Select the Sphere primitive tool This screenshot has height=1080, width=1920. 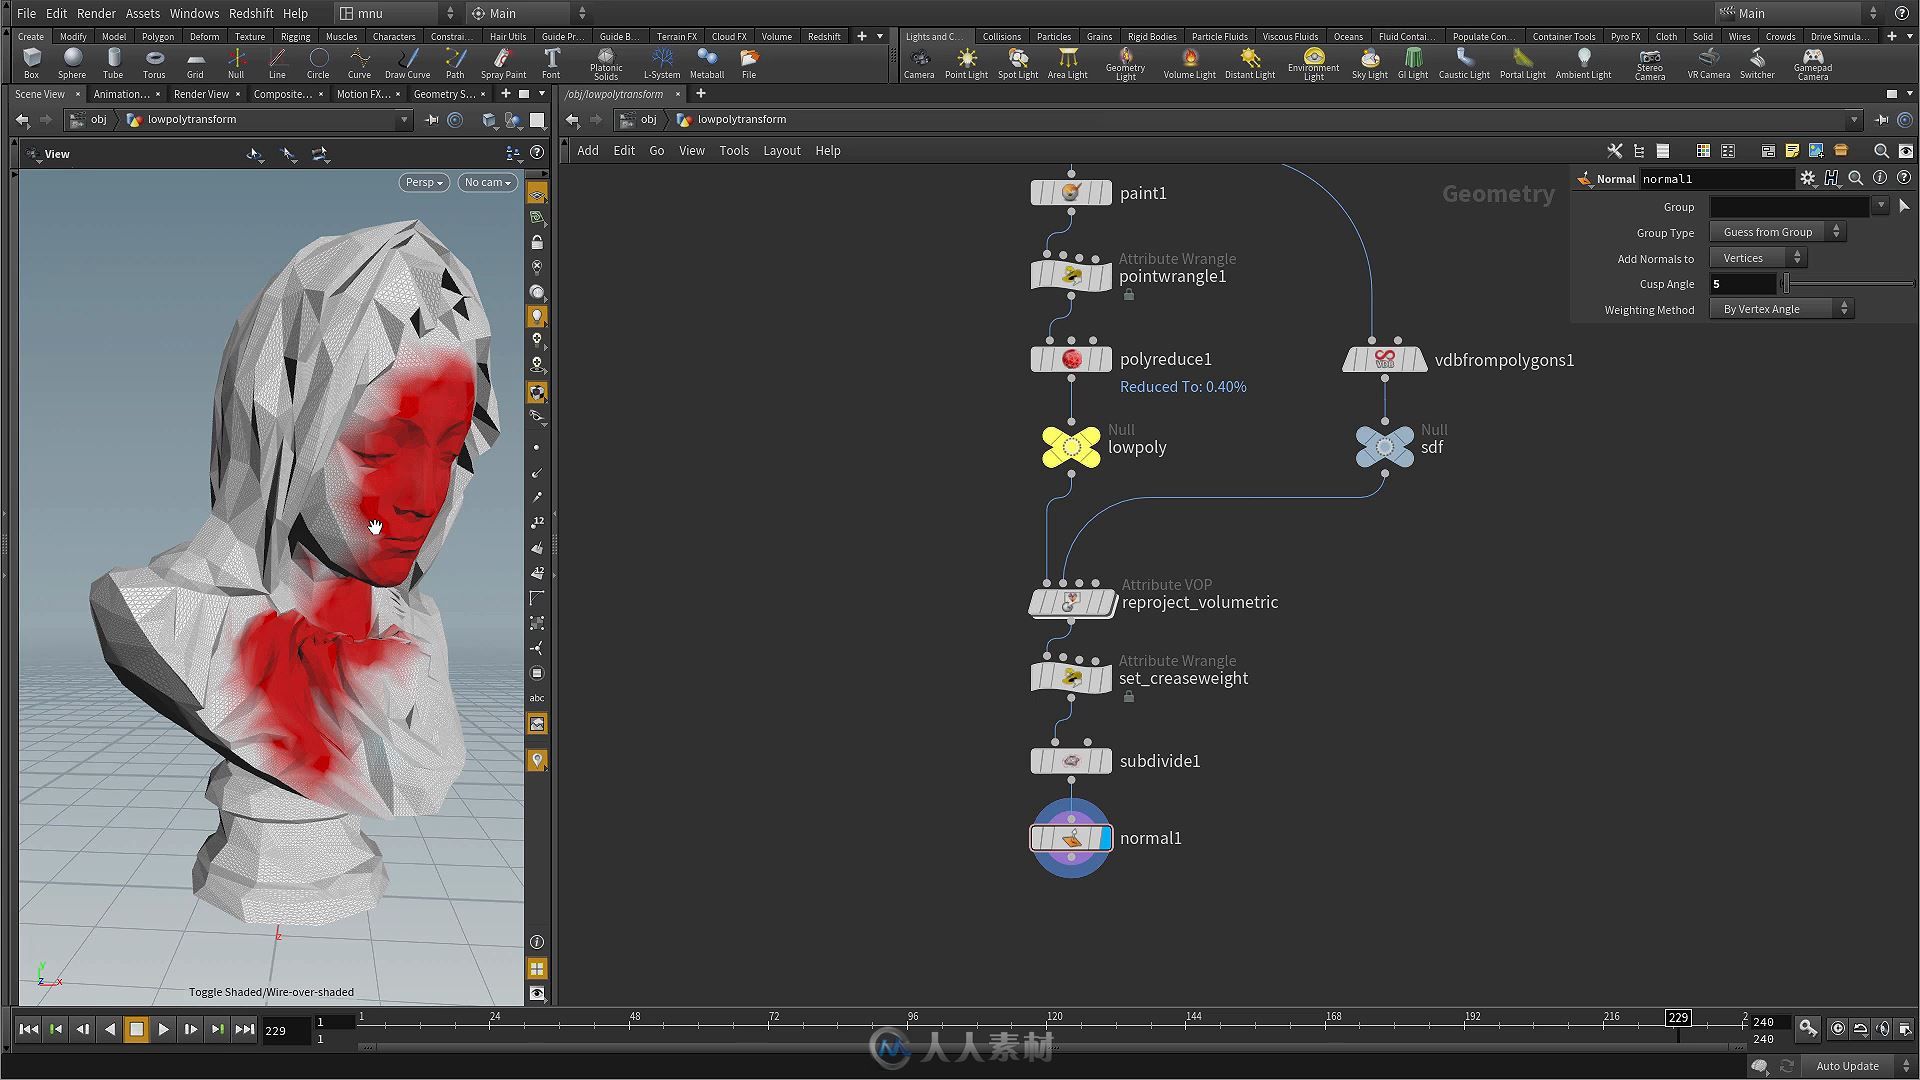pyautogui.click(x=70, y=62)
